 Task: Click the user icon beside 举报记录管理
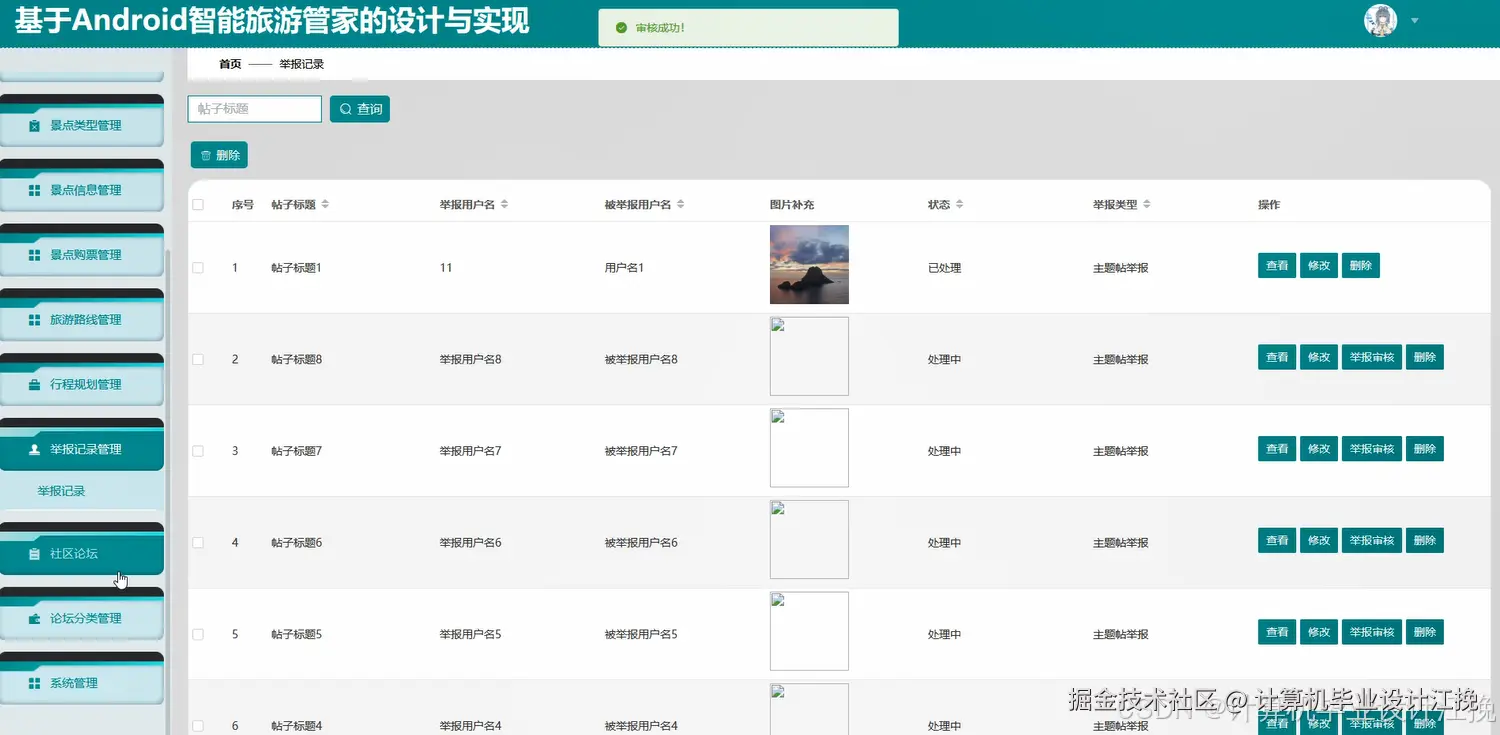click(36, 449)
